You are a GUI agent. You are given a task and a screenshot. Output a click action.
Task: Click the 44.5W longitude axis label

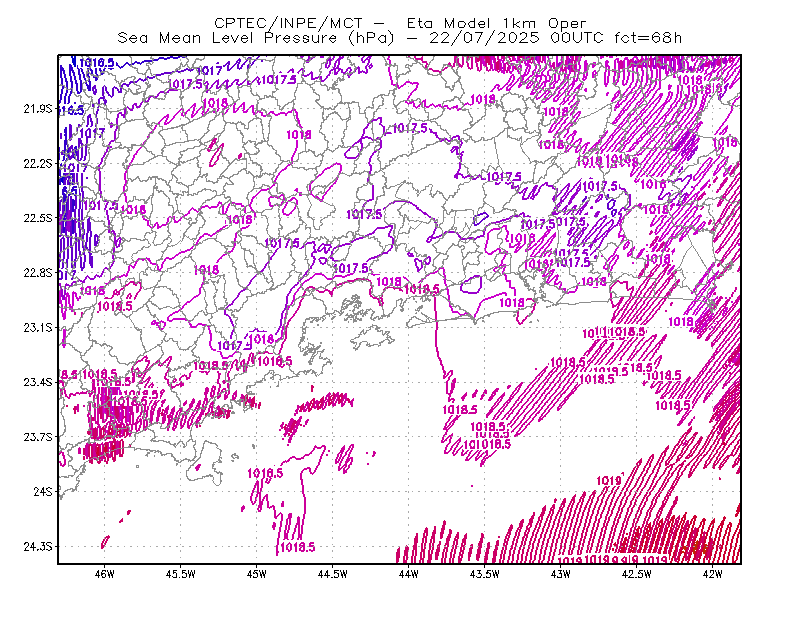(333, 574)
